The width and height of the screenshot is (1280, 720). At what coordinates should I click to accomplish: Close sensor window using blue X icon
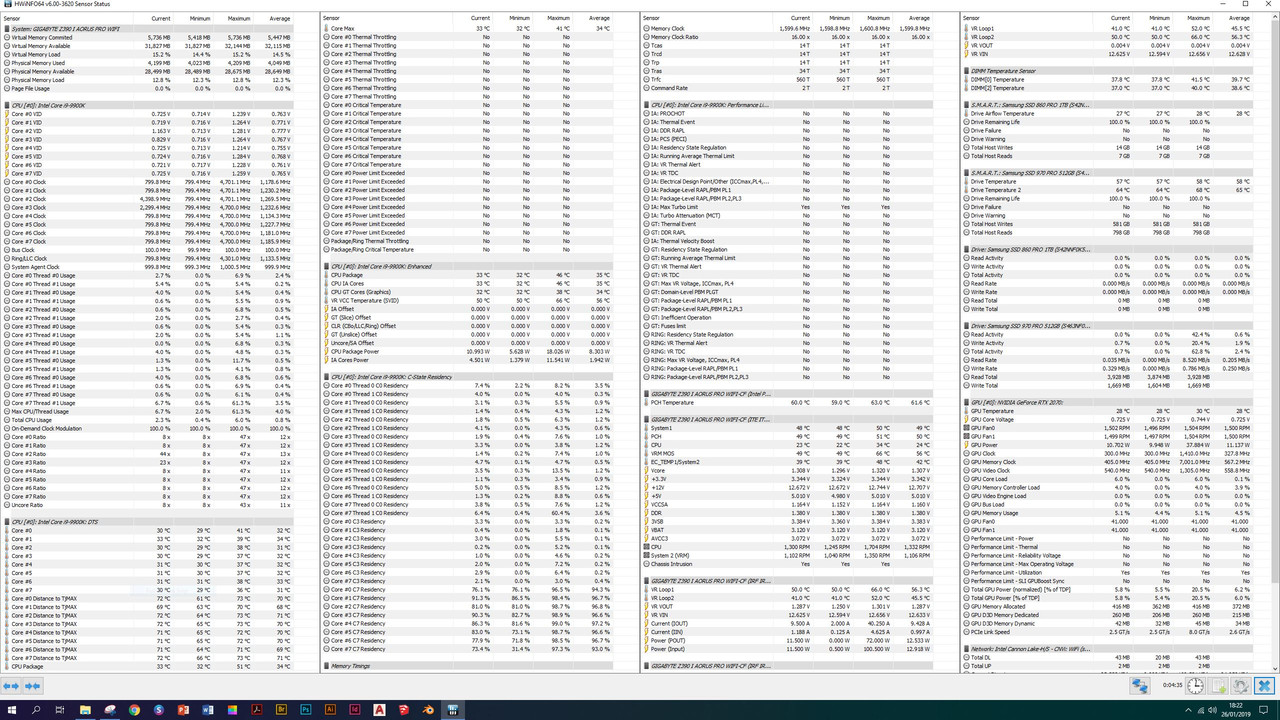(1264, 685)
